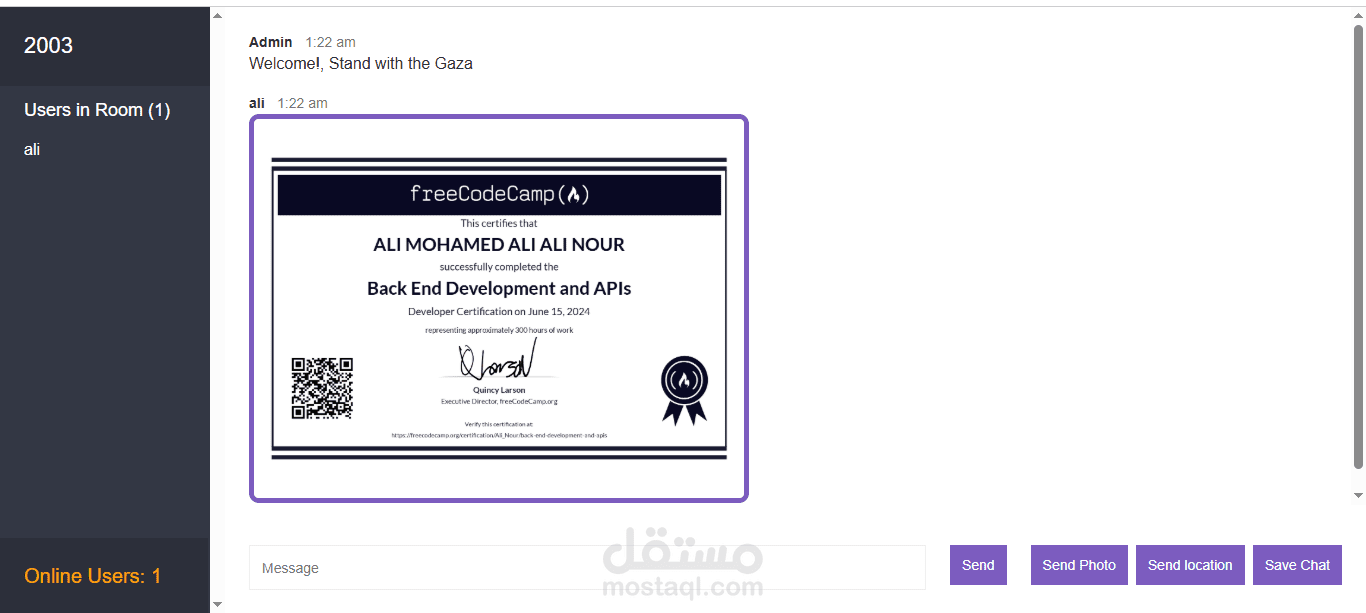Image resolution: width=1366 pixels, height=613 pixels.
Task: Export conversation with Save Chat button
Action: pyautogui.click(x=1297, y=565)
